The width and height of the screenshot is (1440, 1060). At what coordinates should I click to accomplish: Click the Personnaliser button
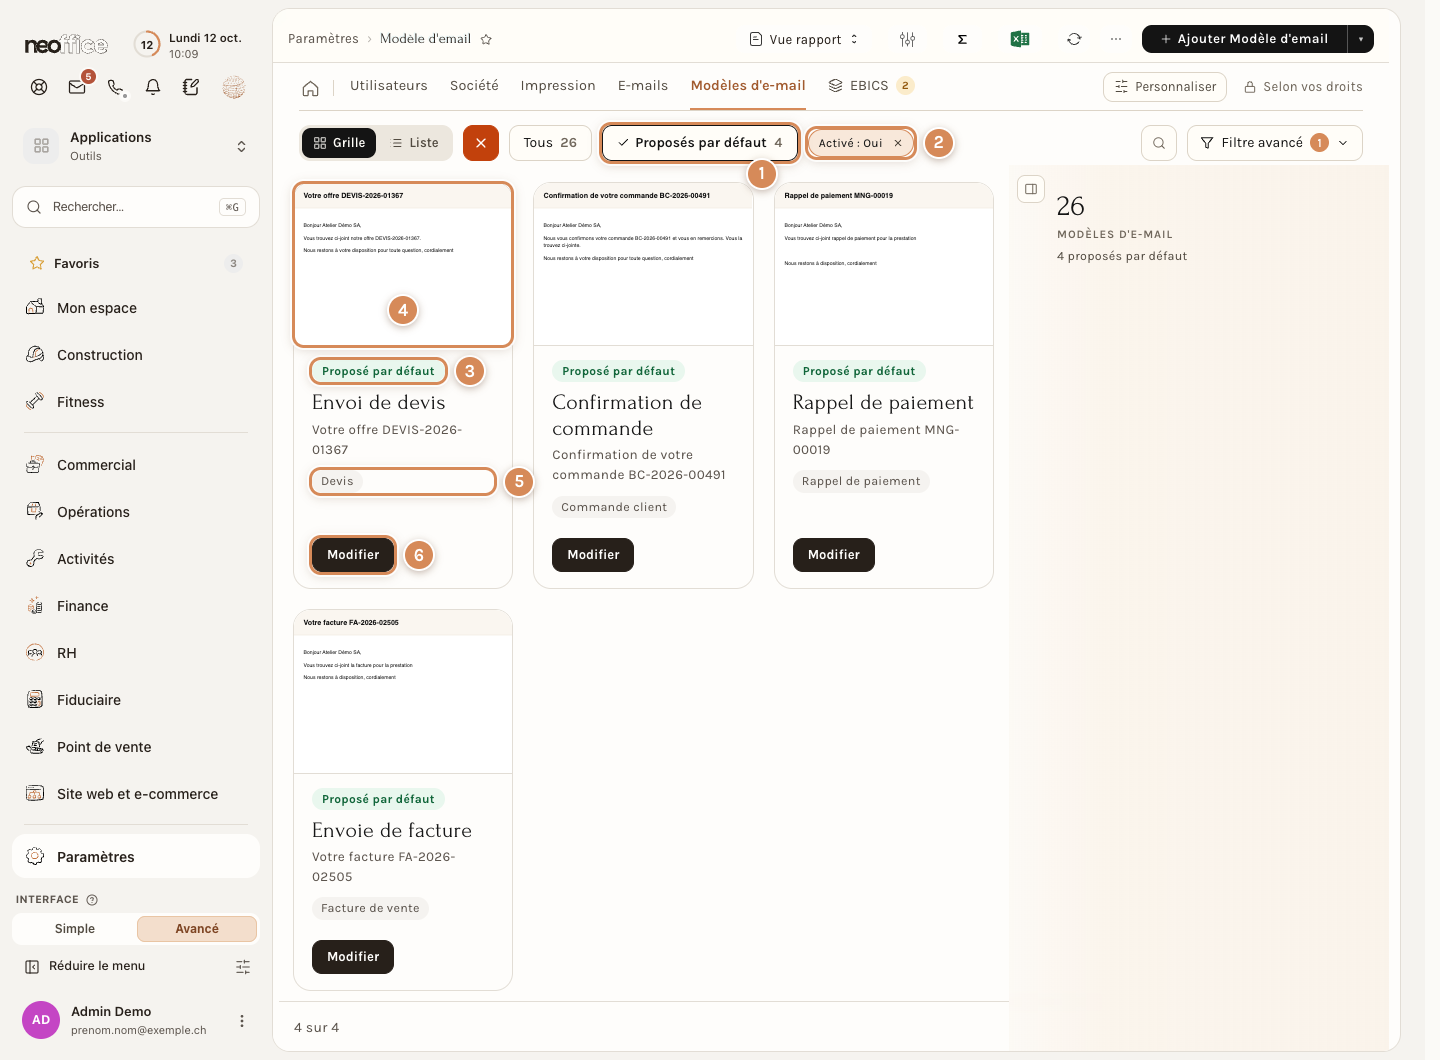coord(1166,87)
